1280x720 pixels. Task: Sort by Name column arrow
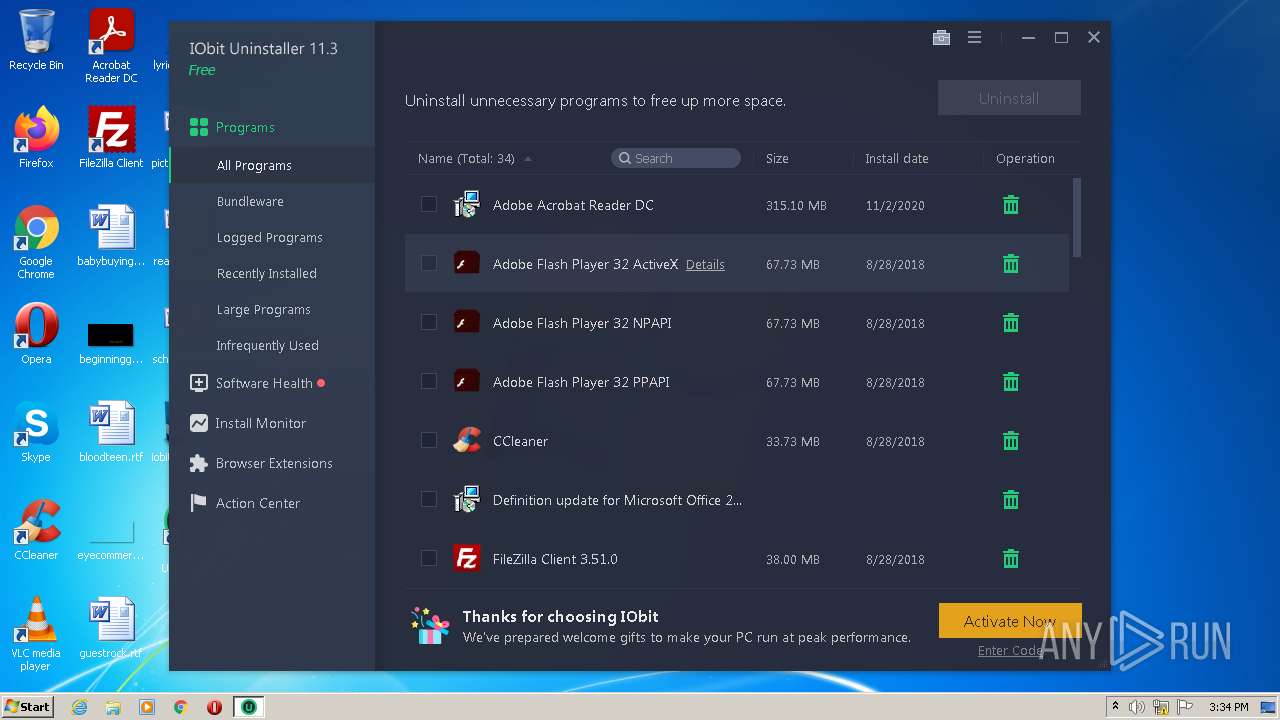click(528, 159)
